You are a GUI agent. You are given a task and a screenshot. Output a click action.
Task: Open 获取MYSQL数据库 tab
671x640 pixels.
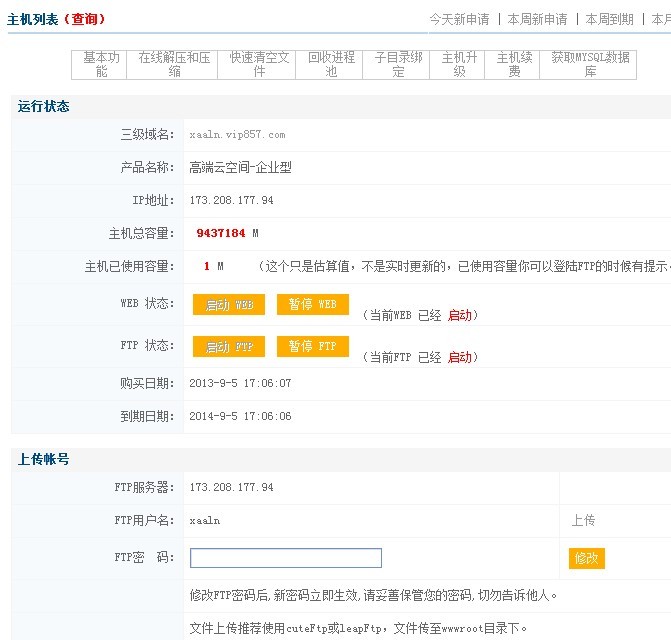click(591, 64)
